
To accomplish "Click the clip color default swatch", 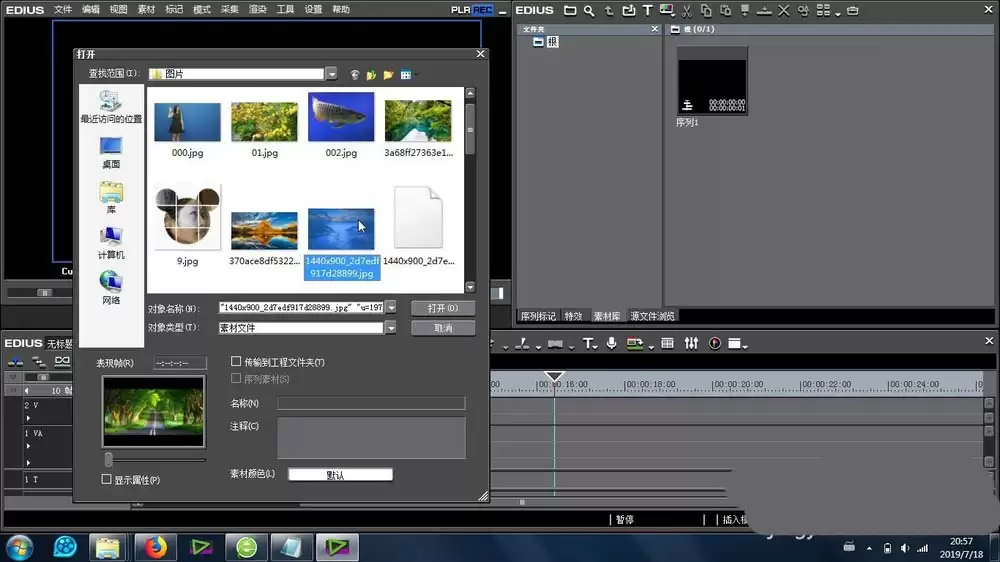I will pyautogui.click(x=340, y=475).
